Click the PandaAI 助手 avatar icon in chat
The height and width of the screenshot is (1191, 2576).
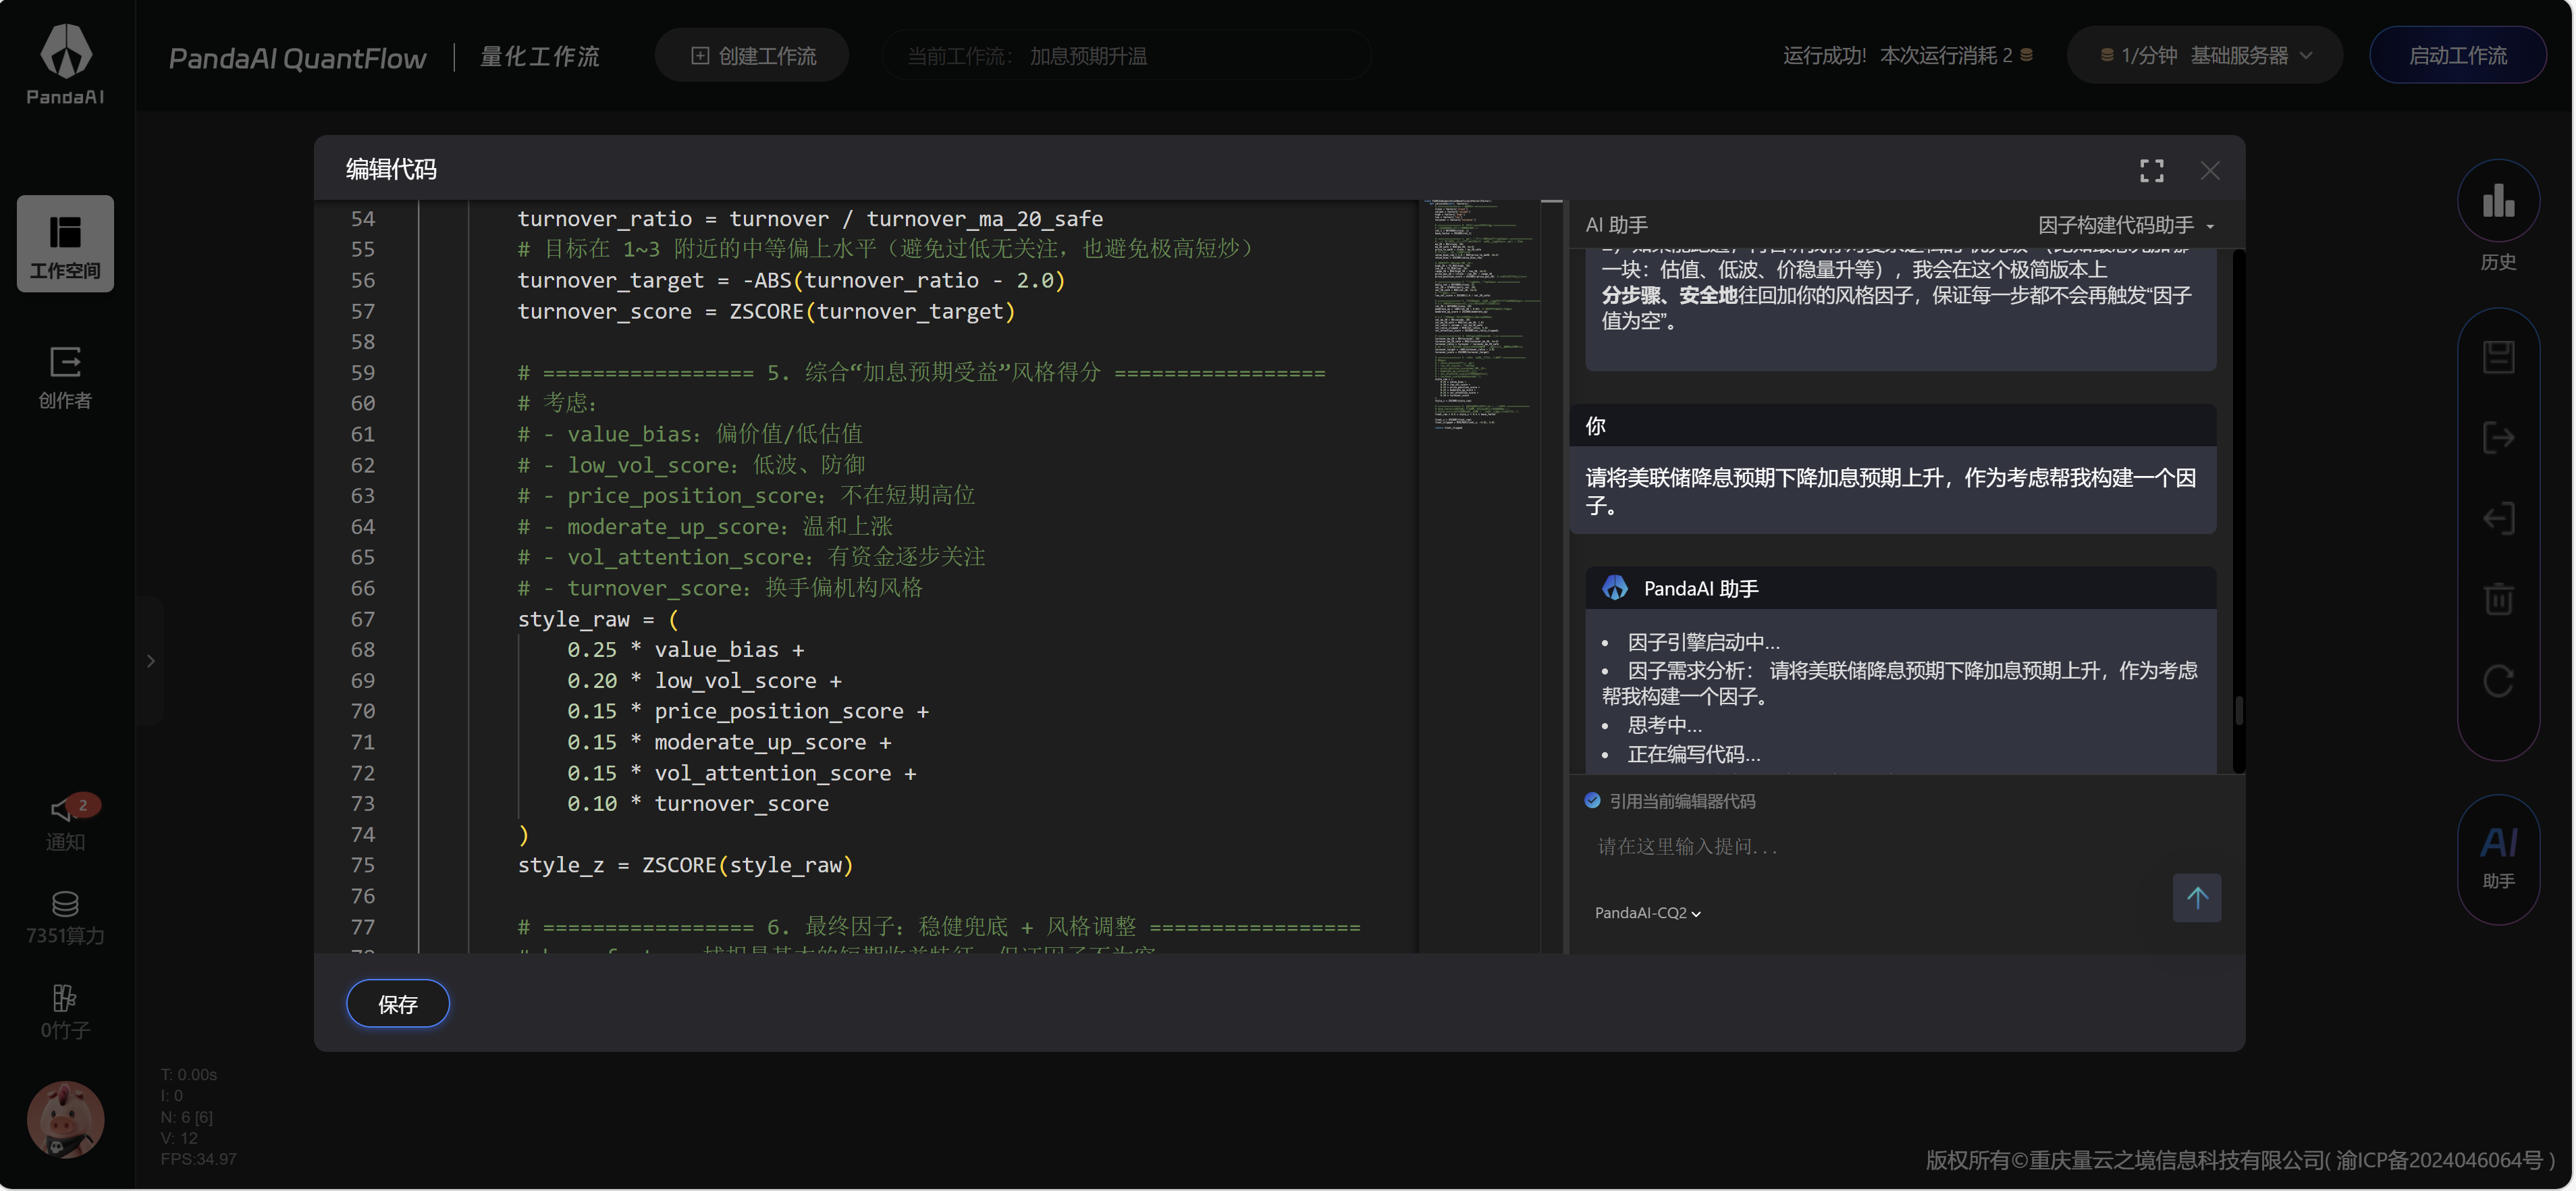click(1615, 588)
